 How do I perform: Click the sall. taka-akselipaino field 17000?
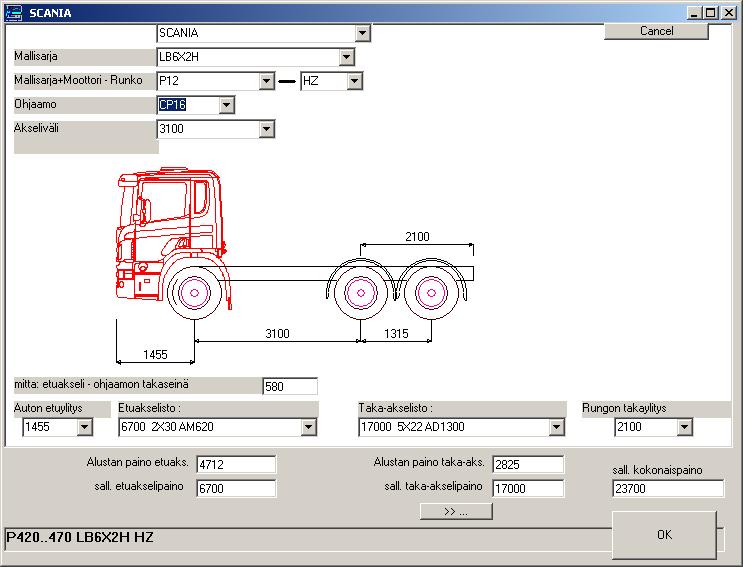(x=528, y=488)
